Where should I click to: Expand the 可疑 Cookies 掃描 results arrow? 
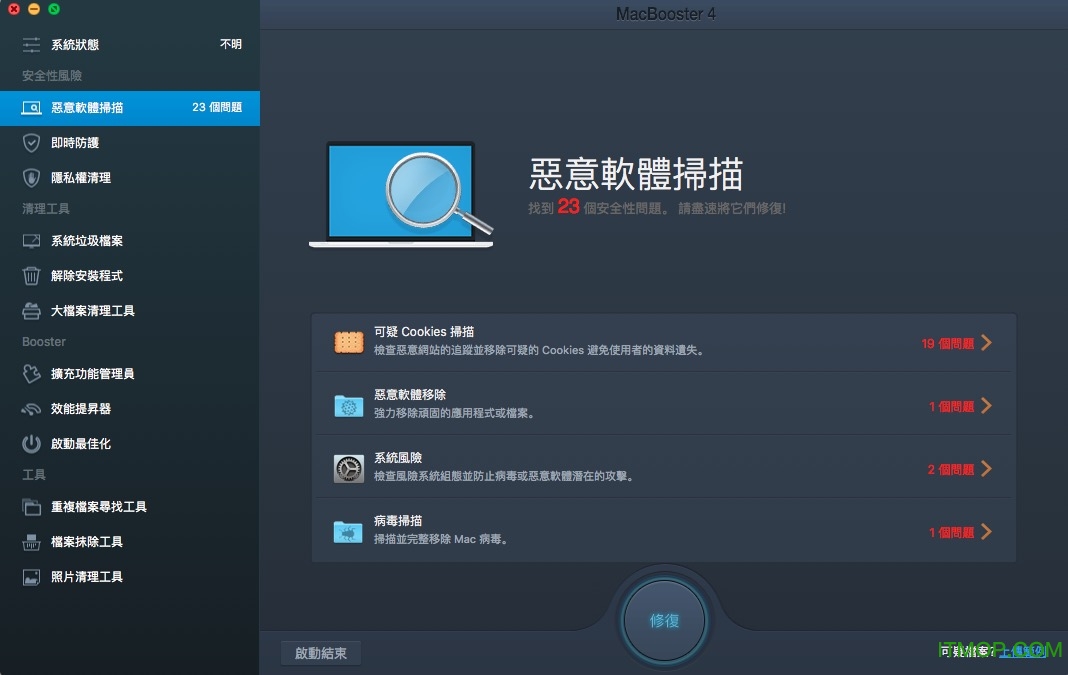click(x=988, y=342)
